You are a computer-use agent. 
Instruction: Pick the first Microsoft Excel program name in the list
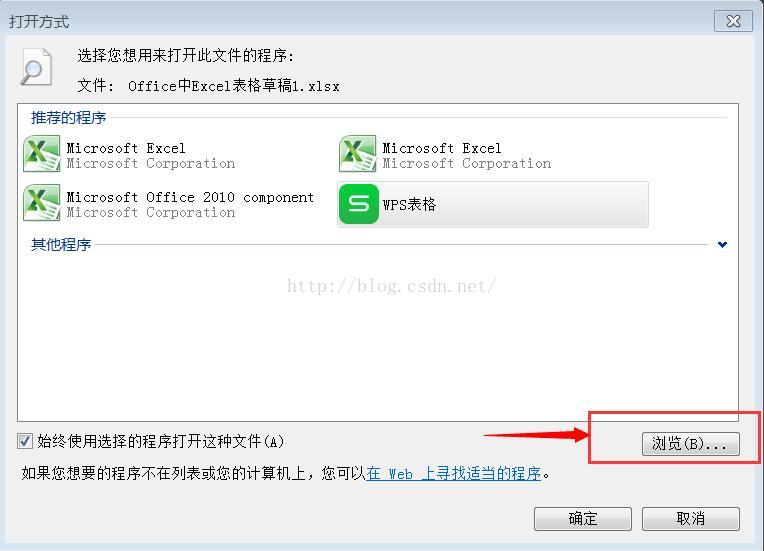(x=126, y=148)
